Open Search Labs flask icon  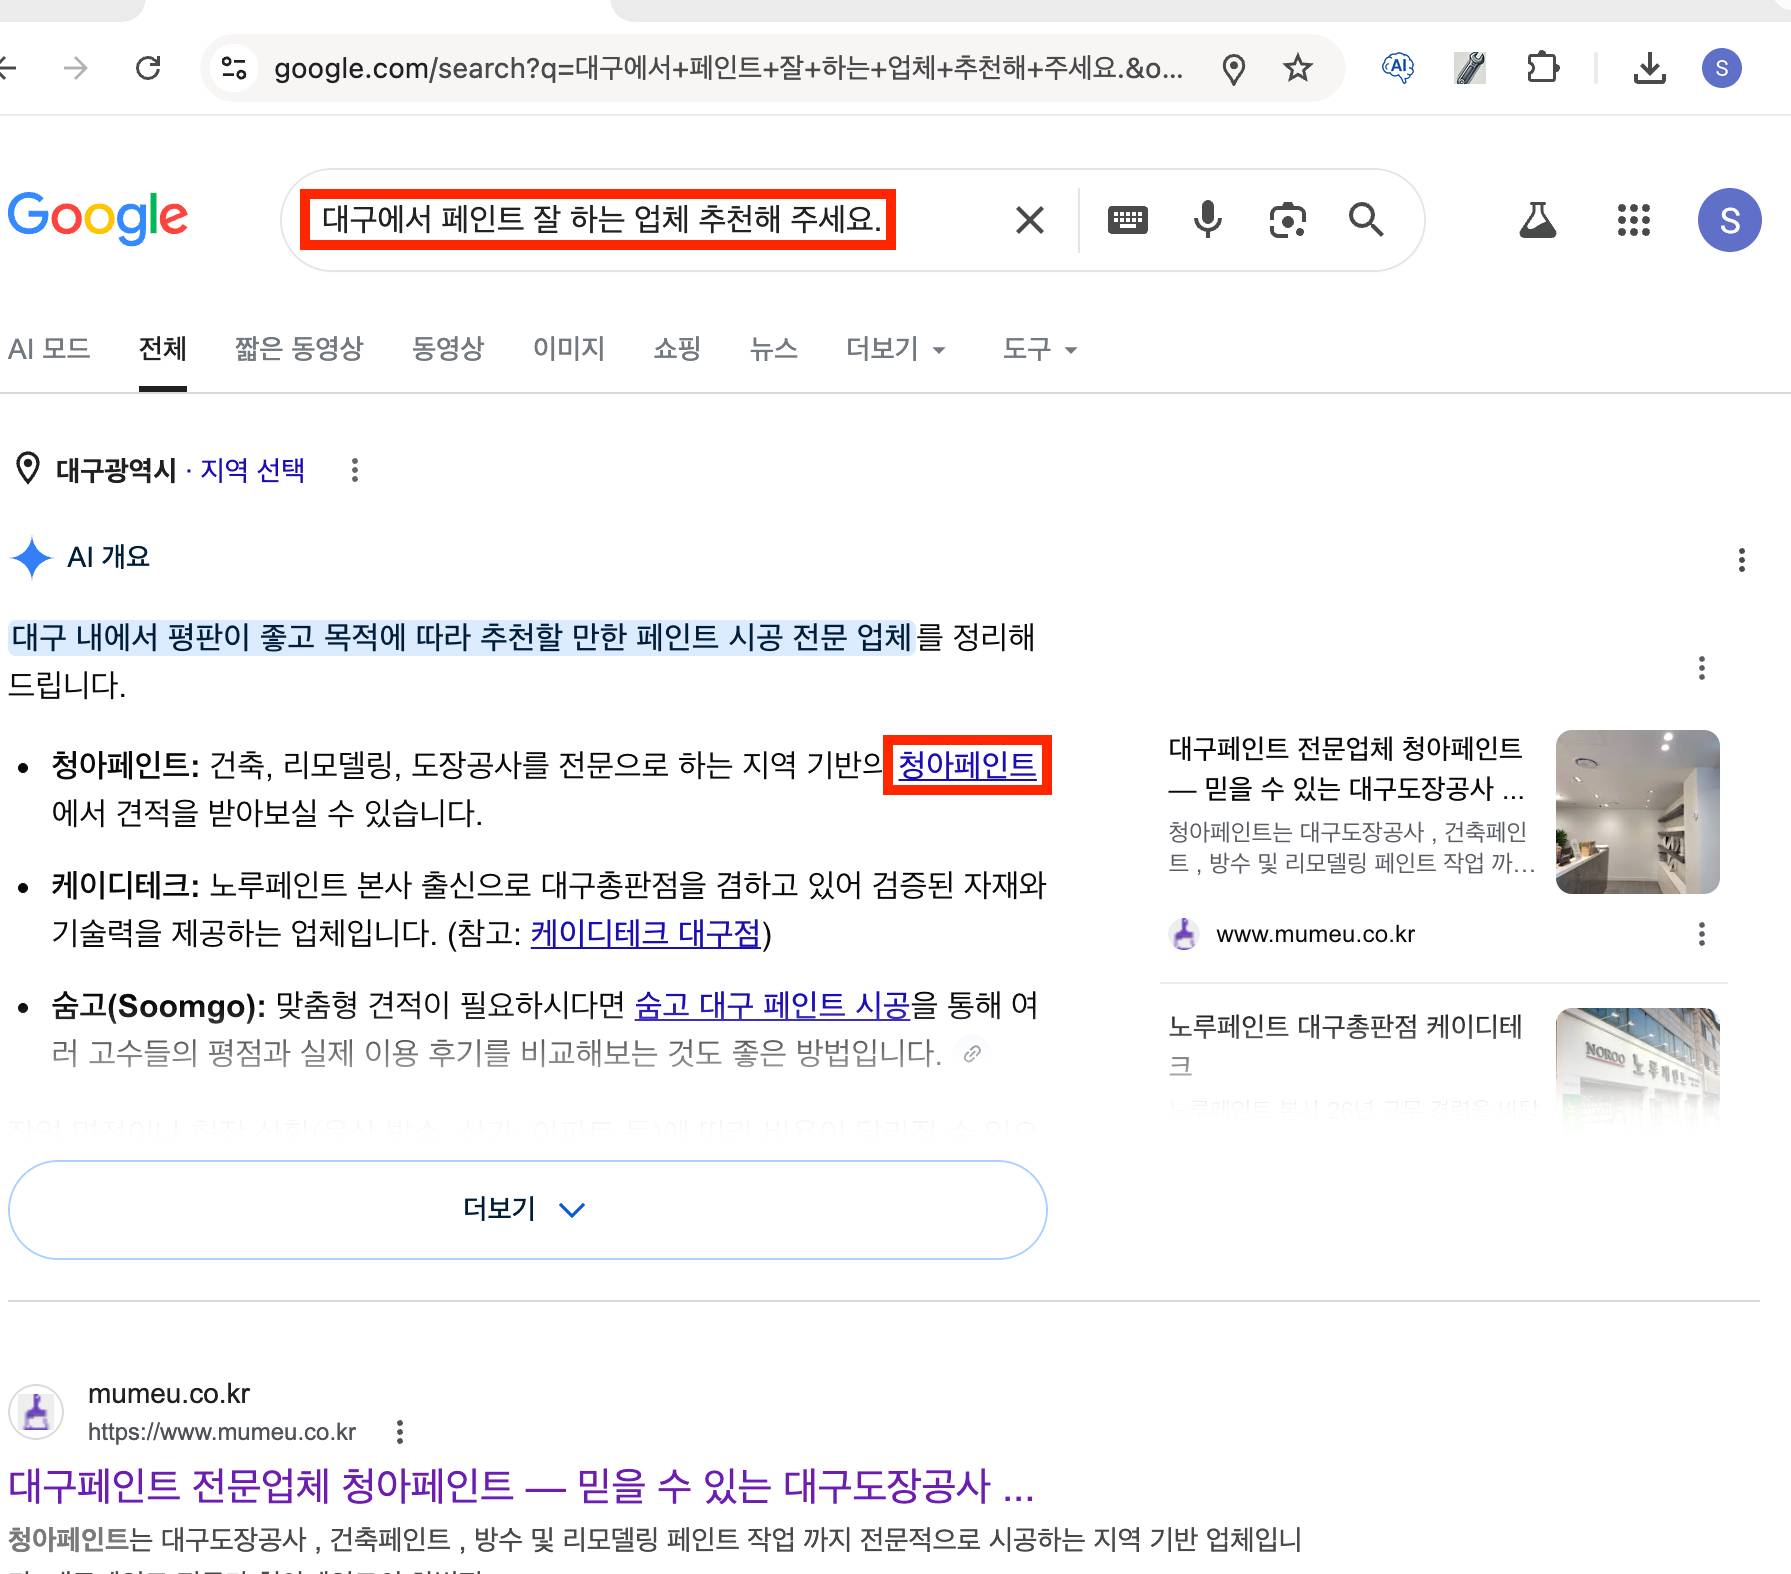coord(1537,220)
